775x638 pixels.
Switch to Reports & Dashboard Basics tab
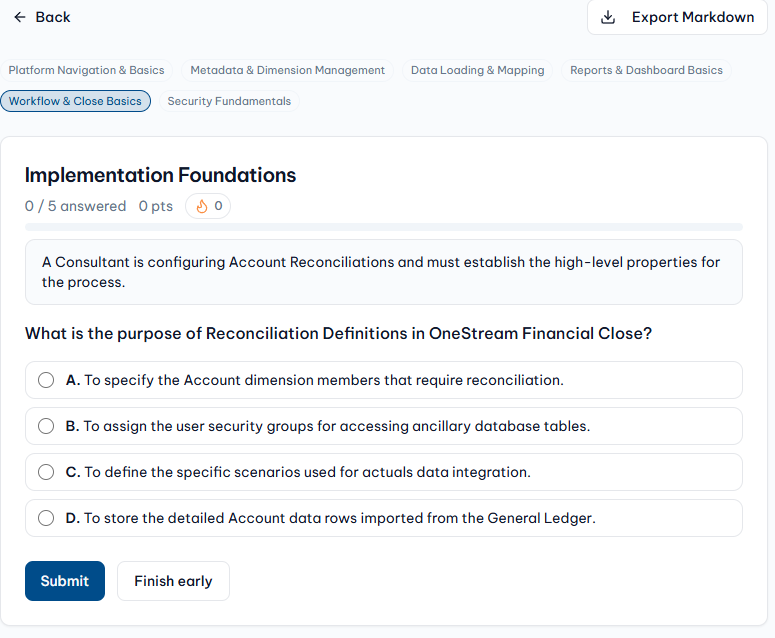coord(646,70)
